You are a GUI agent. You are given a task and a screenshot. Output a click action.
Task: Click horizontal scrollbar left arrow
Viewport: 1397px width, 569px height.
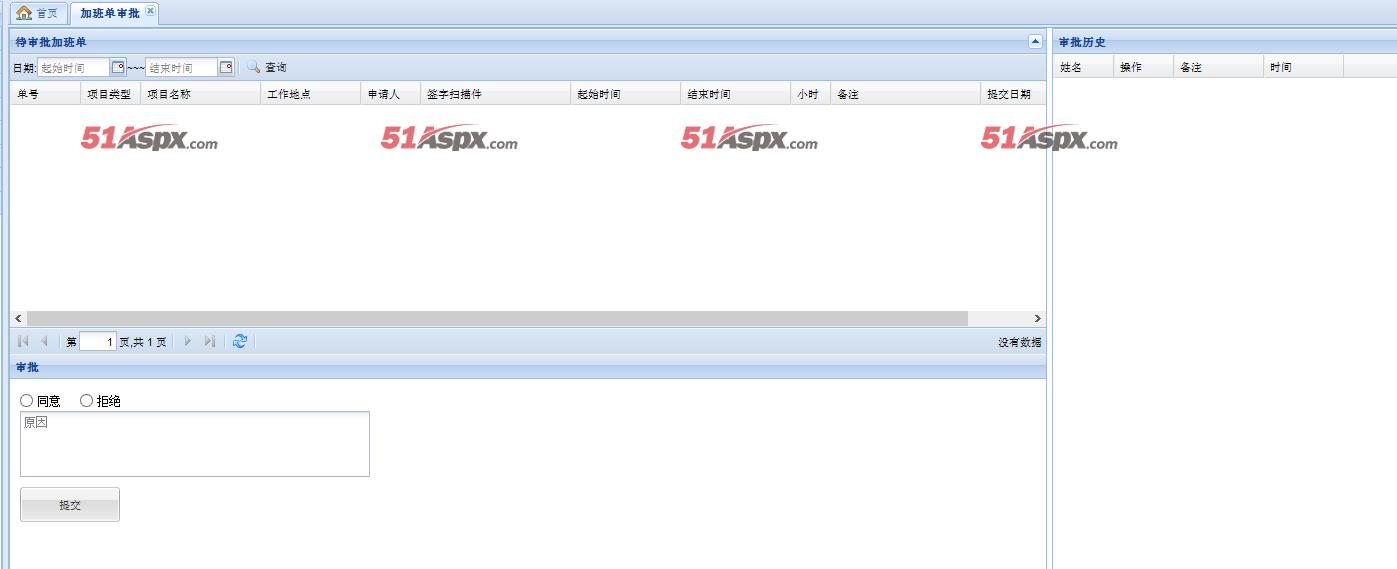pyautogui.click(x=18, y=318)
